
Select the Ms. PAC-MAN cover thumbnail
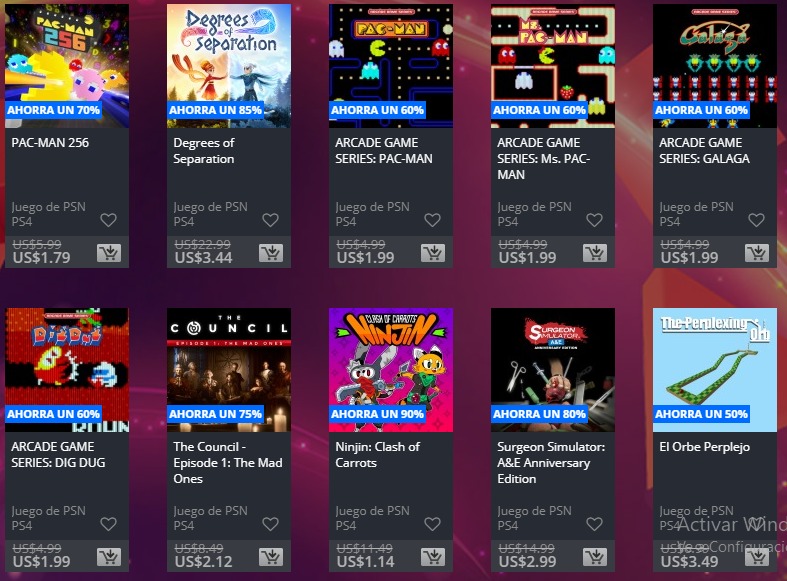pyautogui.click(x=553, y=66)
